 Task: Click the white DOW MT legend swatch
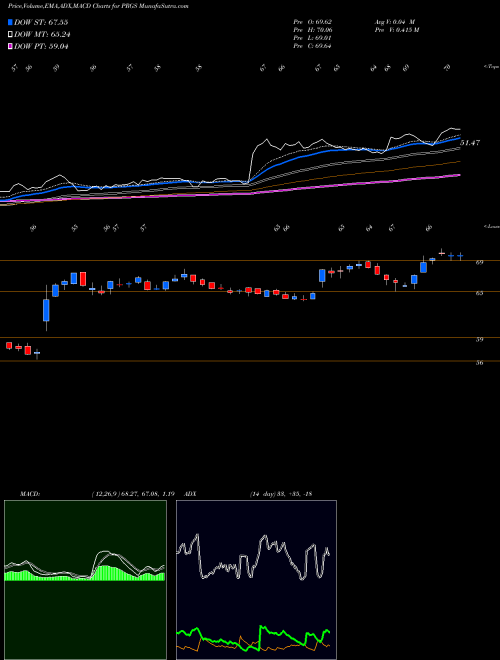(10, 35)
